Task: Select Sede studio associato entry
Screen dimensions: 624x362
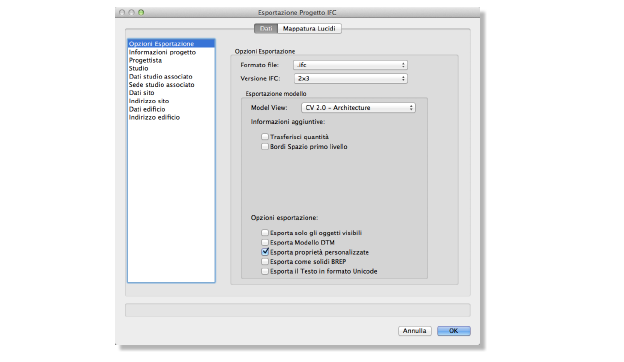Action: point(171,85)
